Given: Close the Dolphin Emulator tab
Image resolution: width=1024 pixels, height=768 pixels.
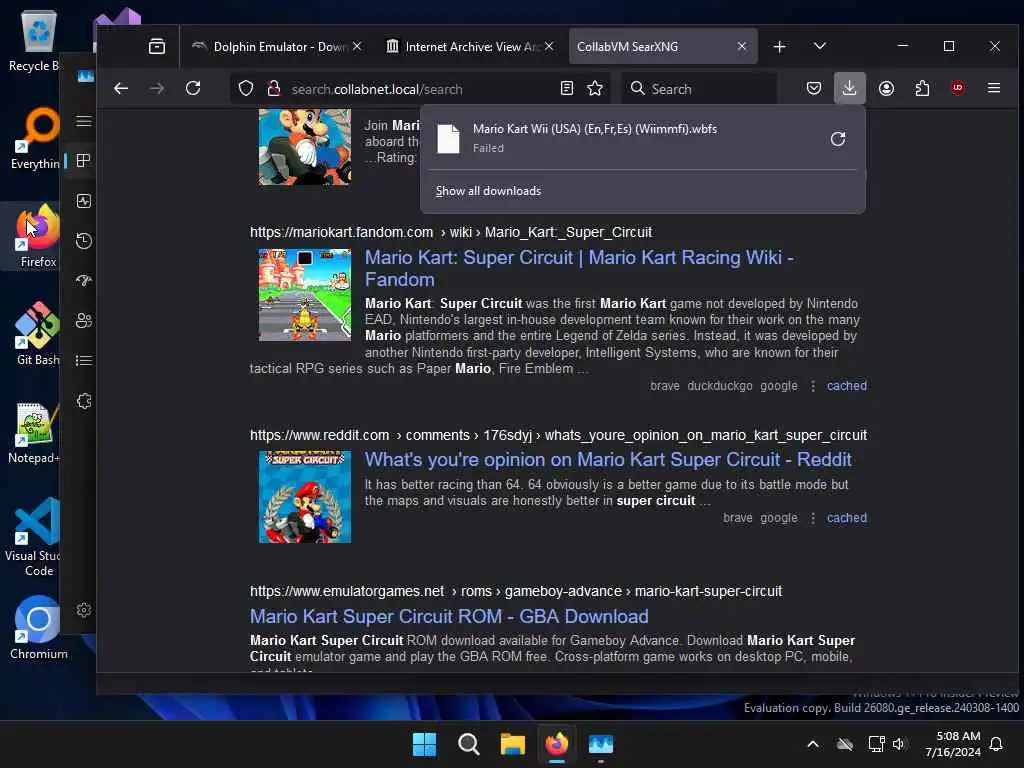Looking at the screenshot, I should pos(357,46).
